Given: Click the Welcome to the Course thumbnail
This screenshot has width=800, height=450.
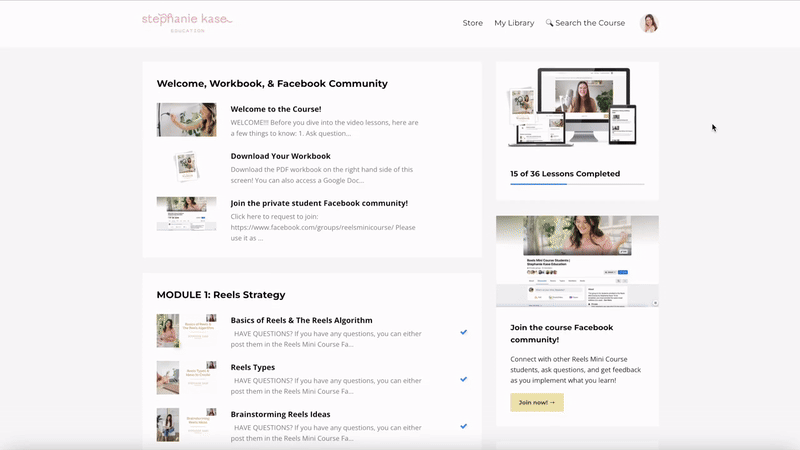Looking at the screenshot, I should pyautogui.click(x=186, y=120).
